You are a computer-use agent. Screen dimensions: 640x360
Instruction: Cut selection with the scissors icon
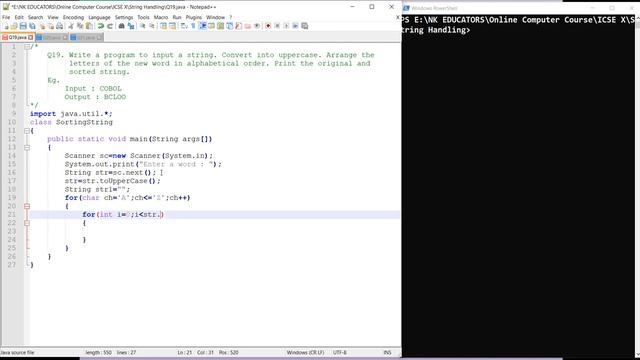coord(71,26)
